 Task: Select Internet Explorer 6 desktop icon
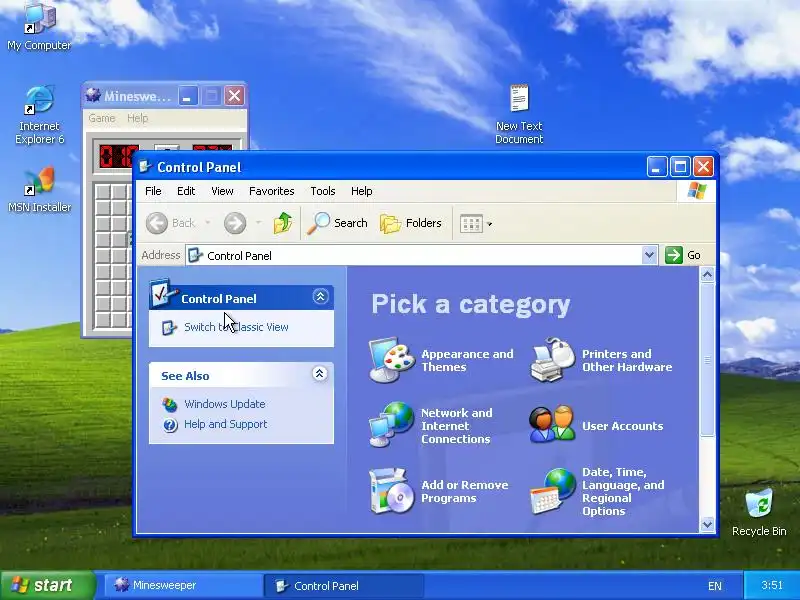pos(39,116)
